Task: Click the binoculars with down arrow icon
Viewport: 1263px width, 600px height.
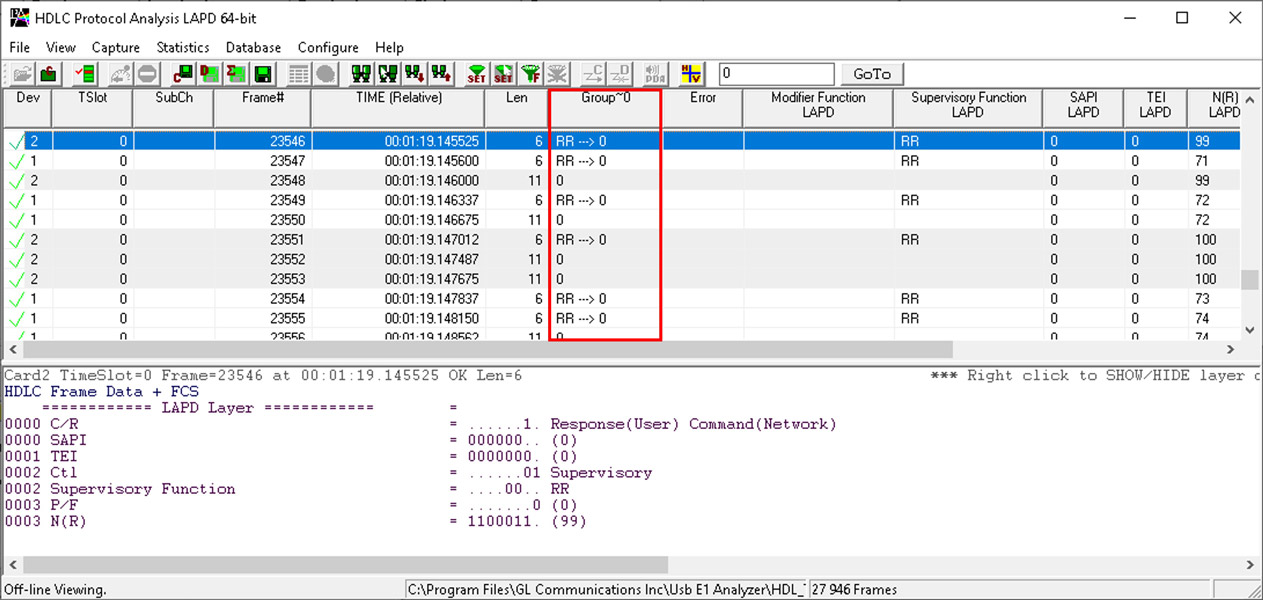Action: (x=415, y=74)
